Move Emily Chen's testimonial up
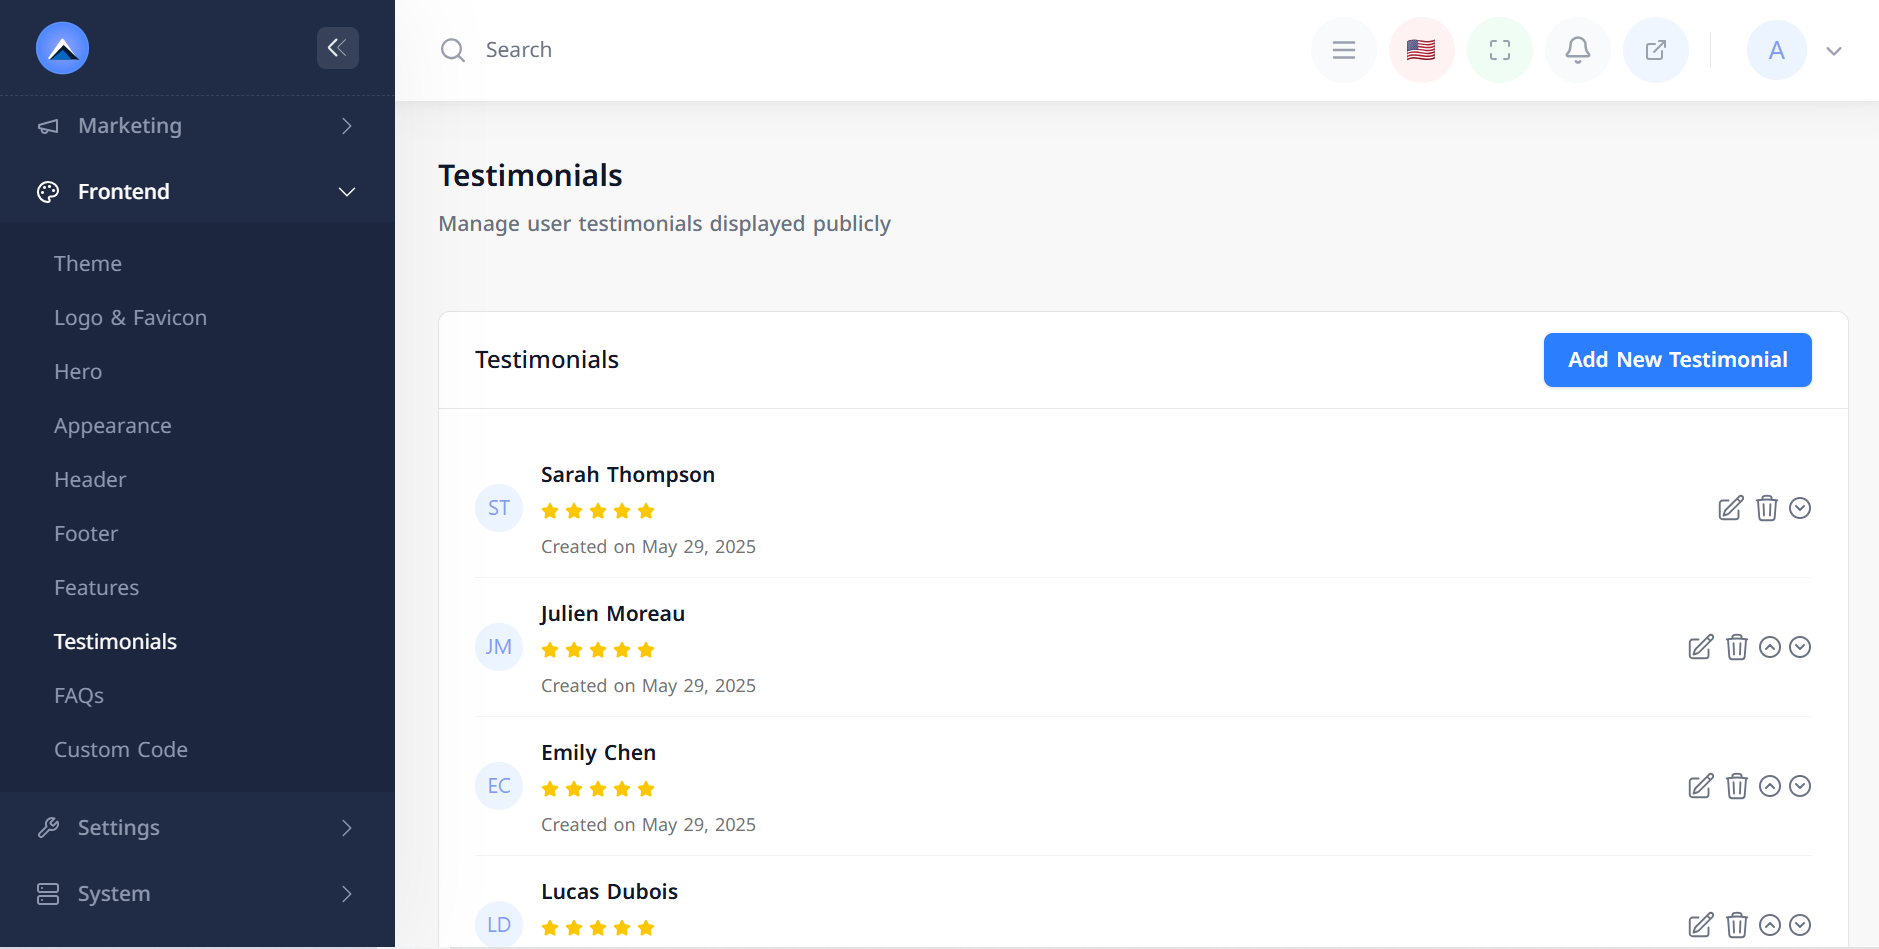The height and width of the screenshot is (949, 1879). [x=1770, y=786]
